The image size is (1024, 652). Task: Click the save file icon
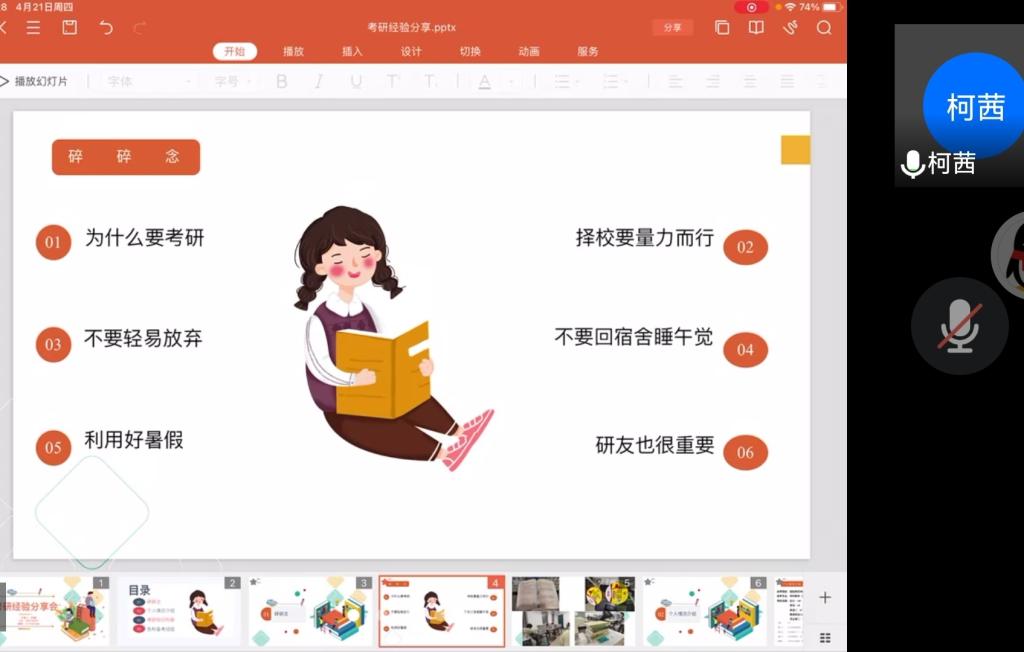(x=69, y=28)
